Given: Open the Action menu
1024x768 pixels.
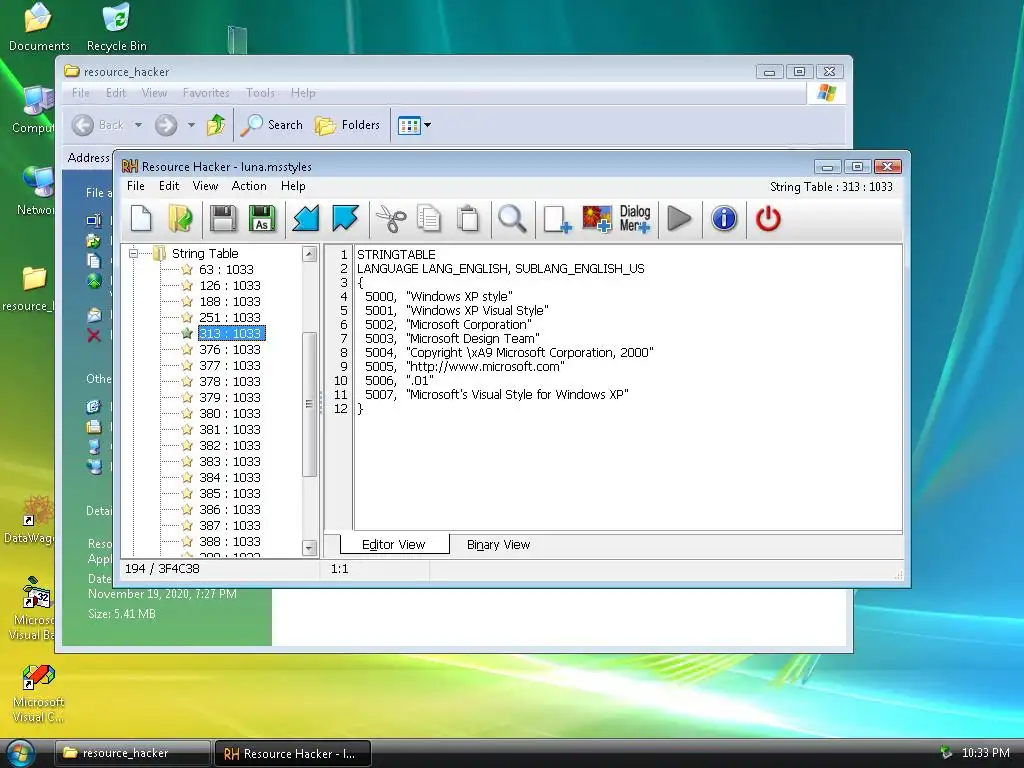Looking at the screenshot, I should tap(249, 186).
